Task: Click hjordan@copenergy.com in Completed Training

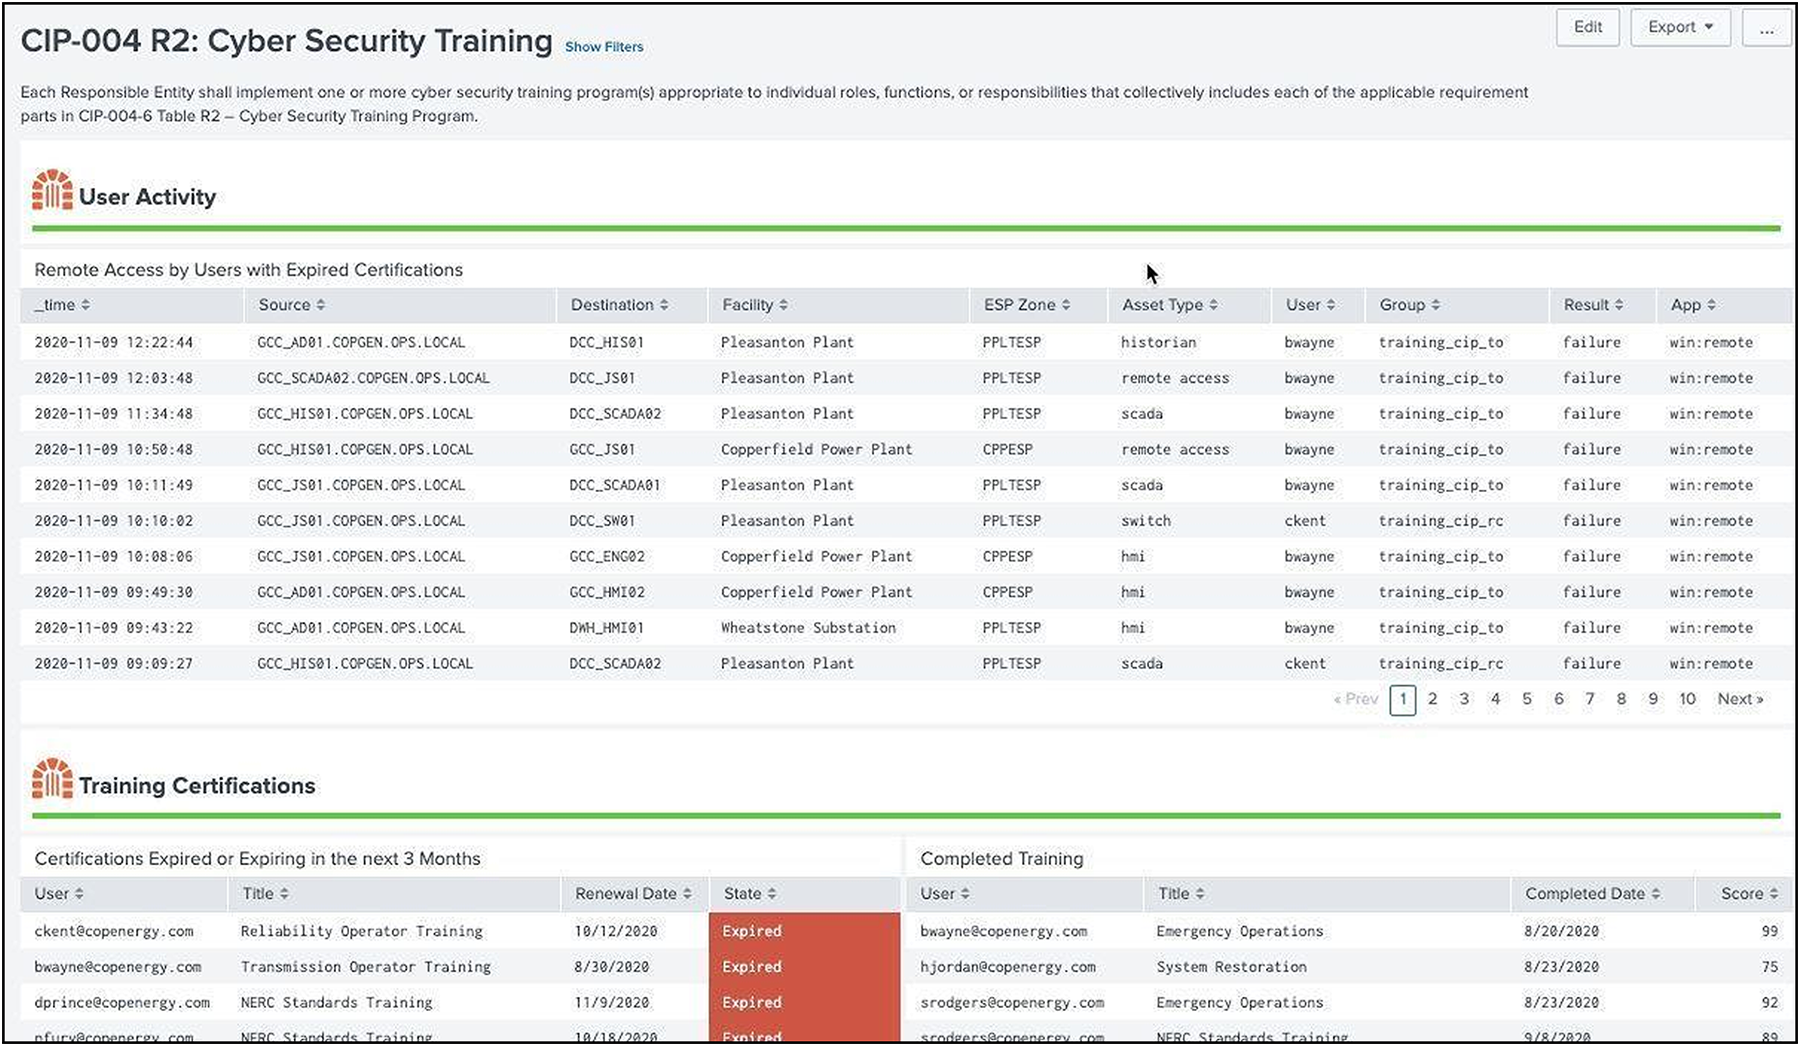Action: (1008, 967)
